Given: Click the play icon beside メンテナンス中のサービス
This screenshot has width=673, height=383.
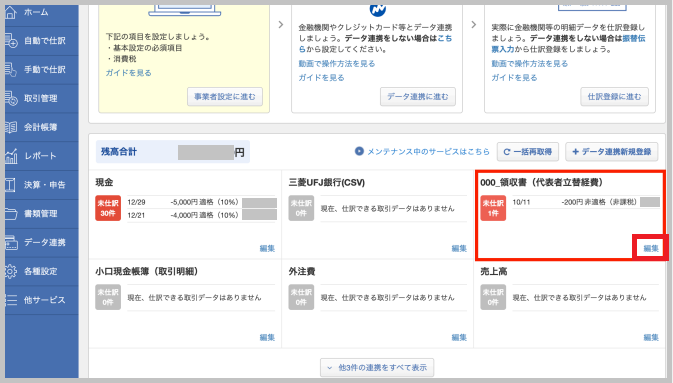Looking at the screenshot, I should pos(359,151).
